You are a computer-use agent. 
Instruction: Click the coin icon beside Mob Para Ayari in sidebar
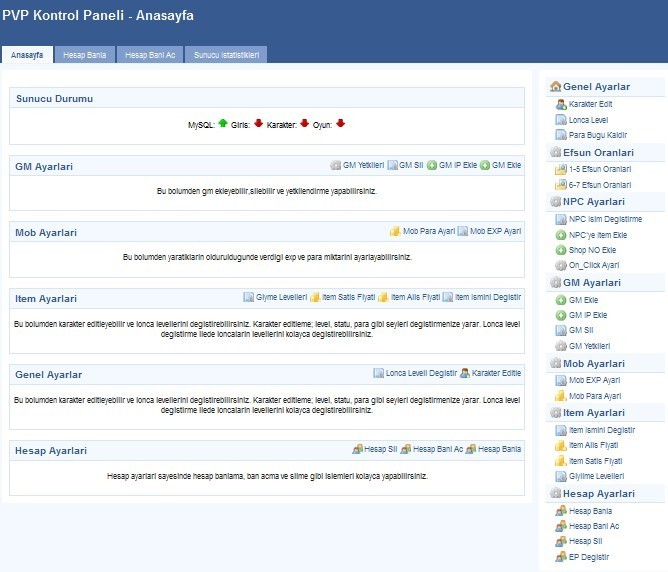[561, 396]
